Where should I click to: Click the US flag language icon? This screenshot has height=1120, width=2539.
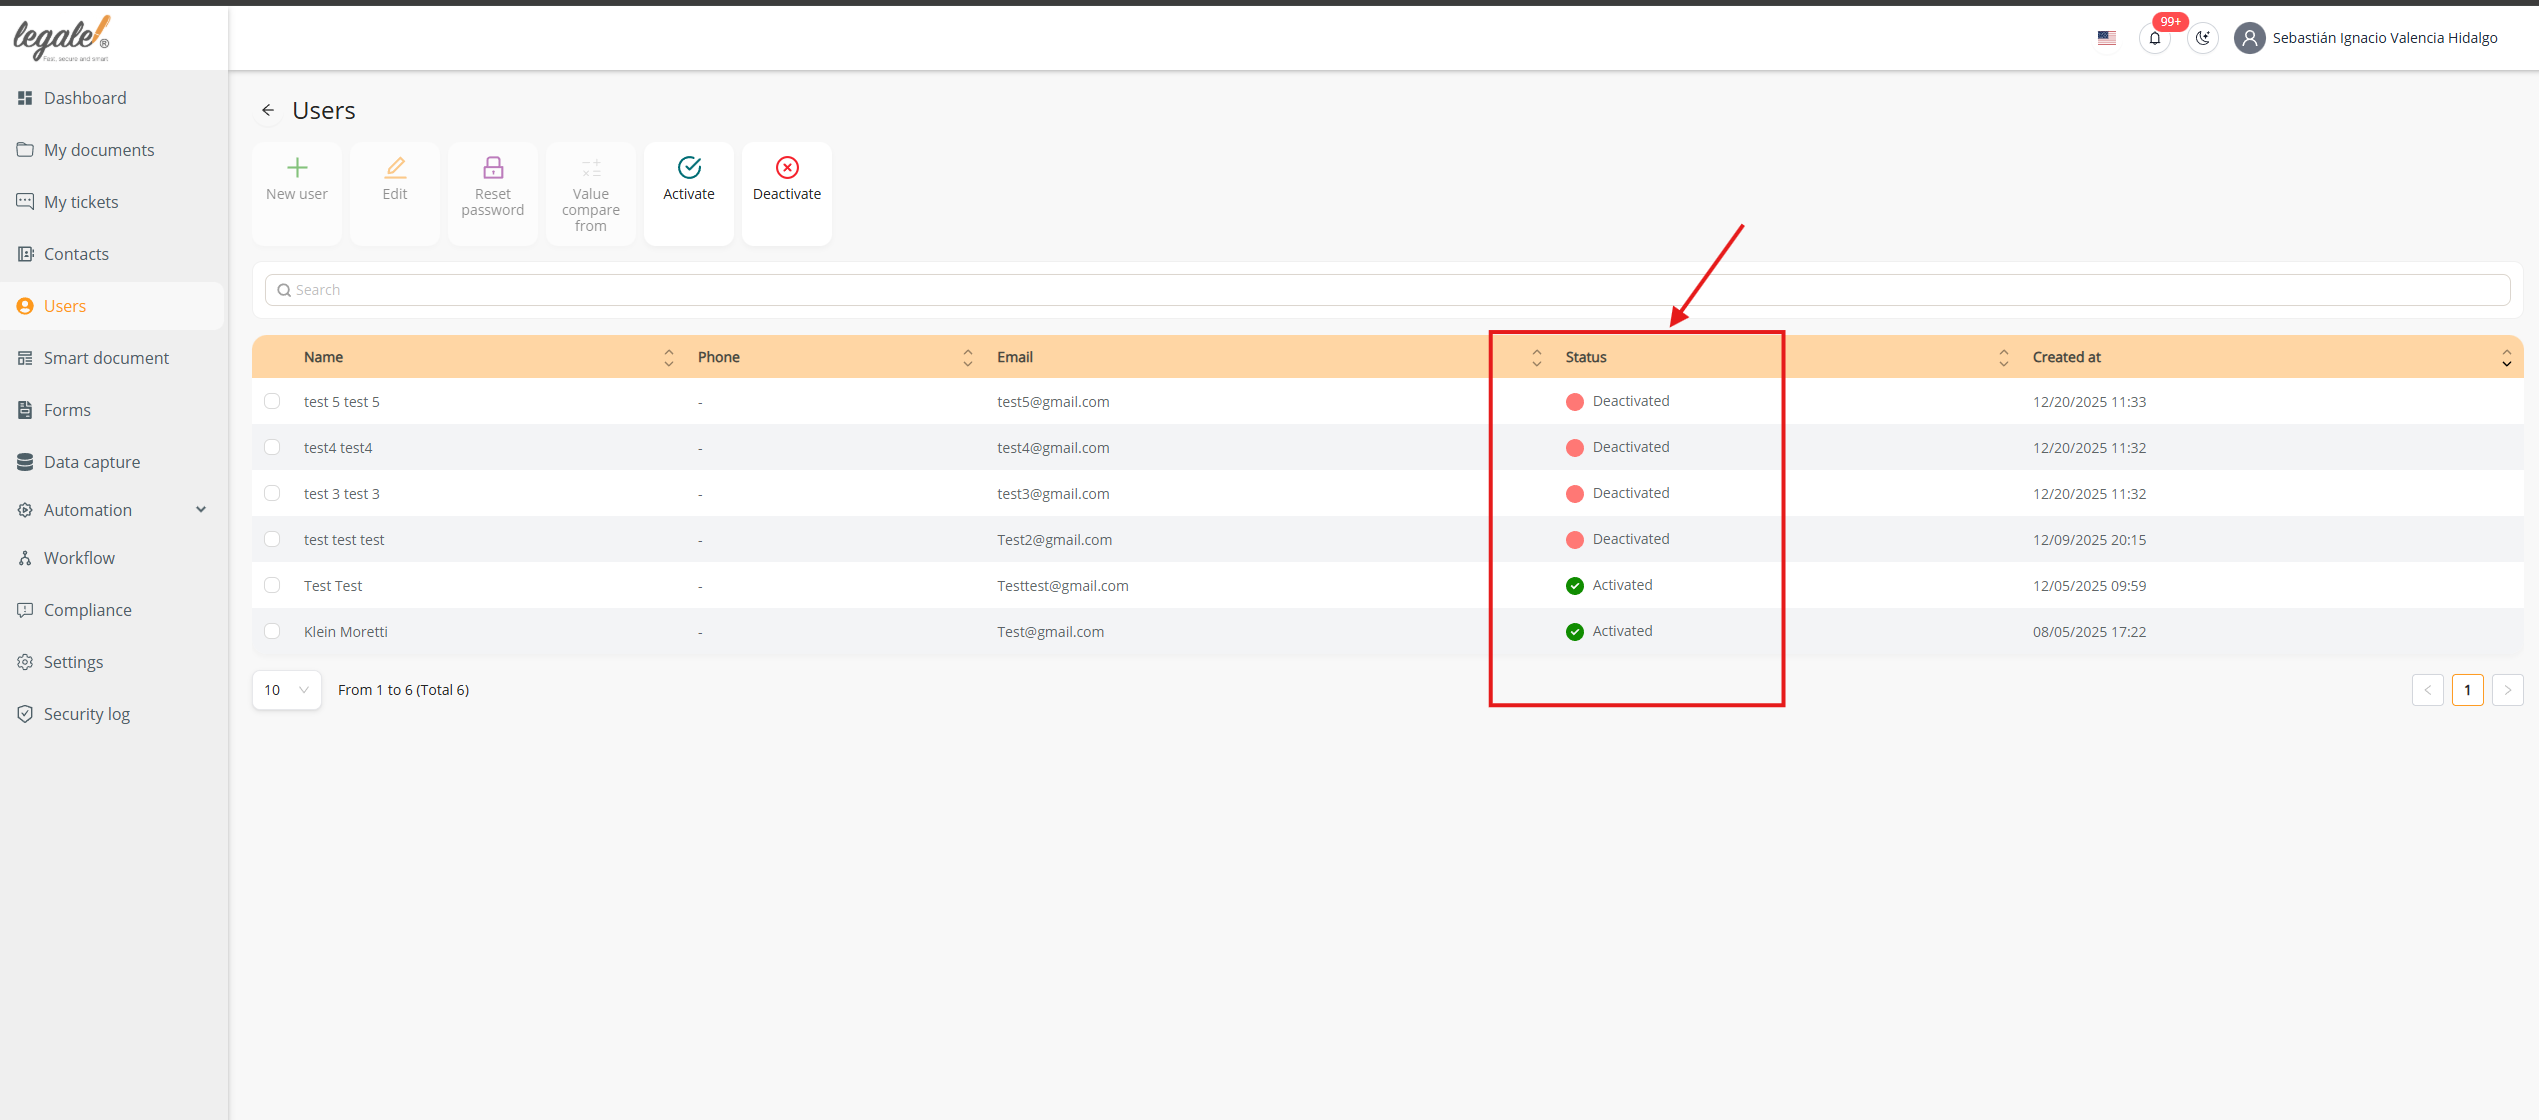(2106, 38)
